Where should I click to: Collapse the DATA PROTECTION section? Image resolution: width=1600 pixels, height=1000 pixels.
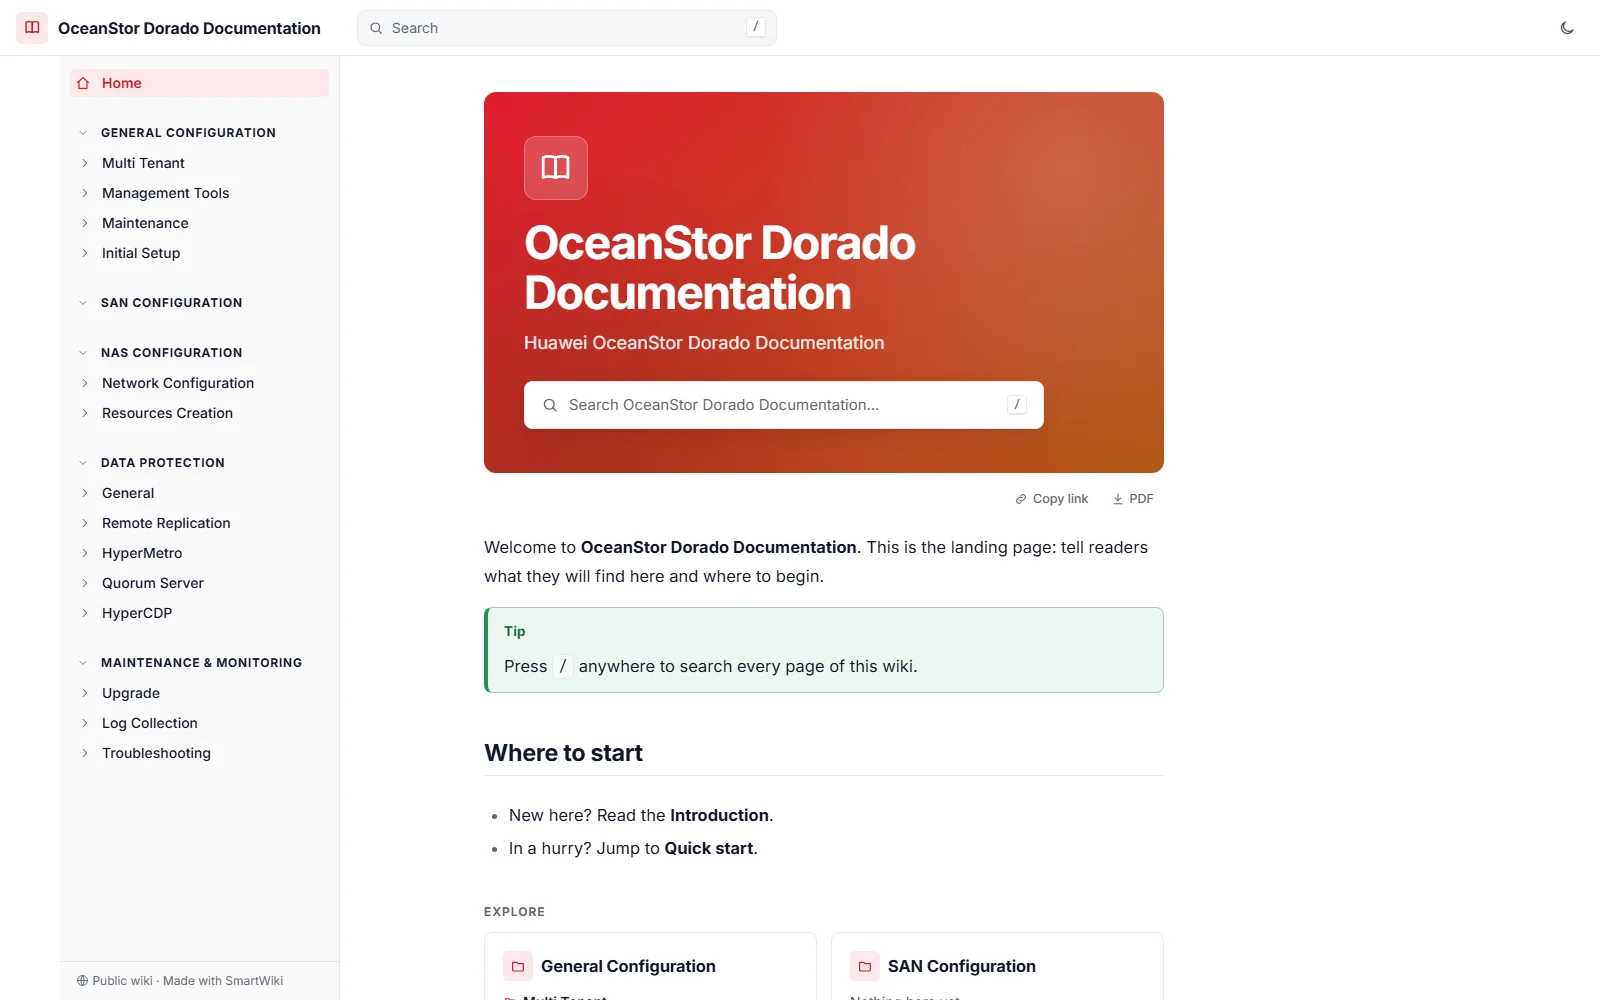coord(83,463)
